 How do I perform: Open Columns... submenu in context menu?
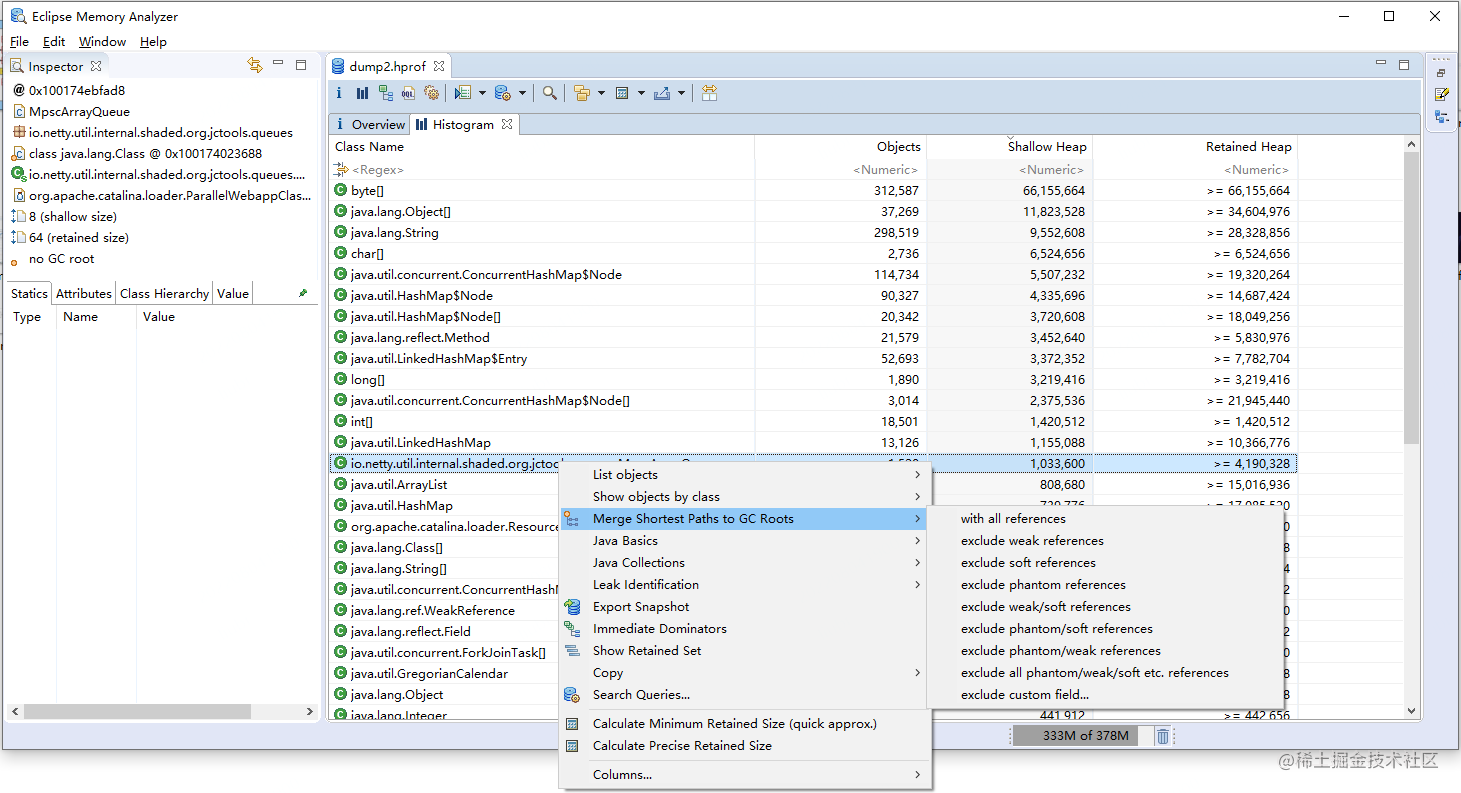point(744,774)
